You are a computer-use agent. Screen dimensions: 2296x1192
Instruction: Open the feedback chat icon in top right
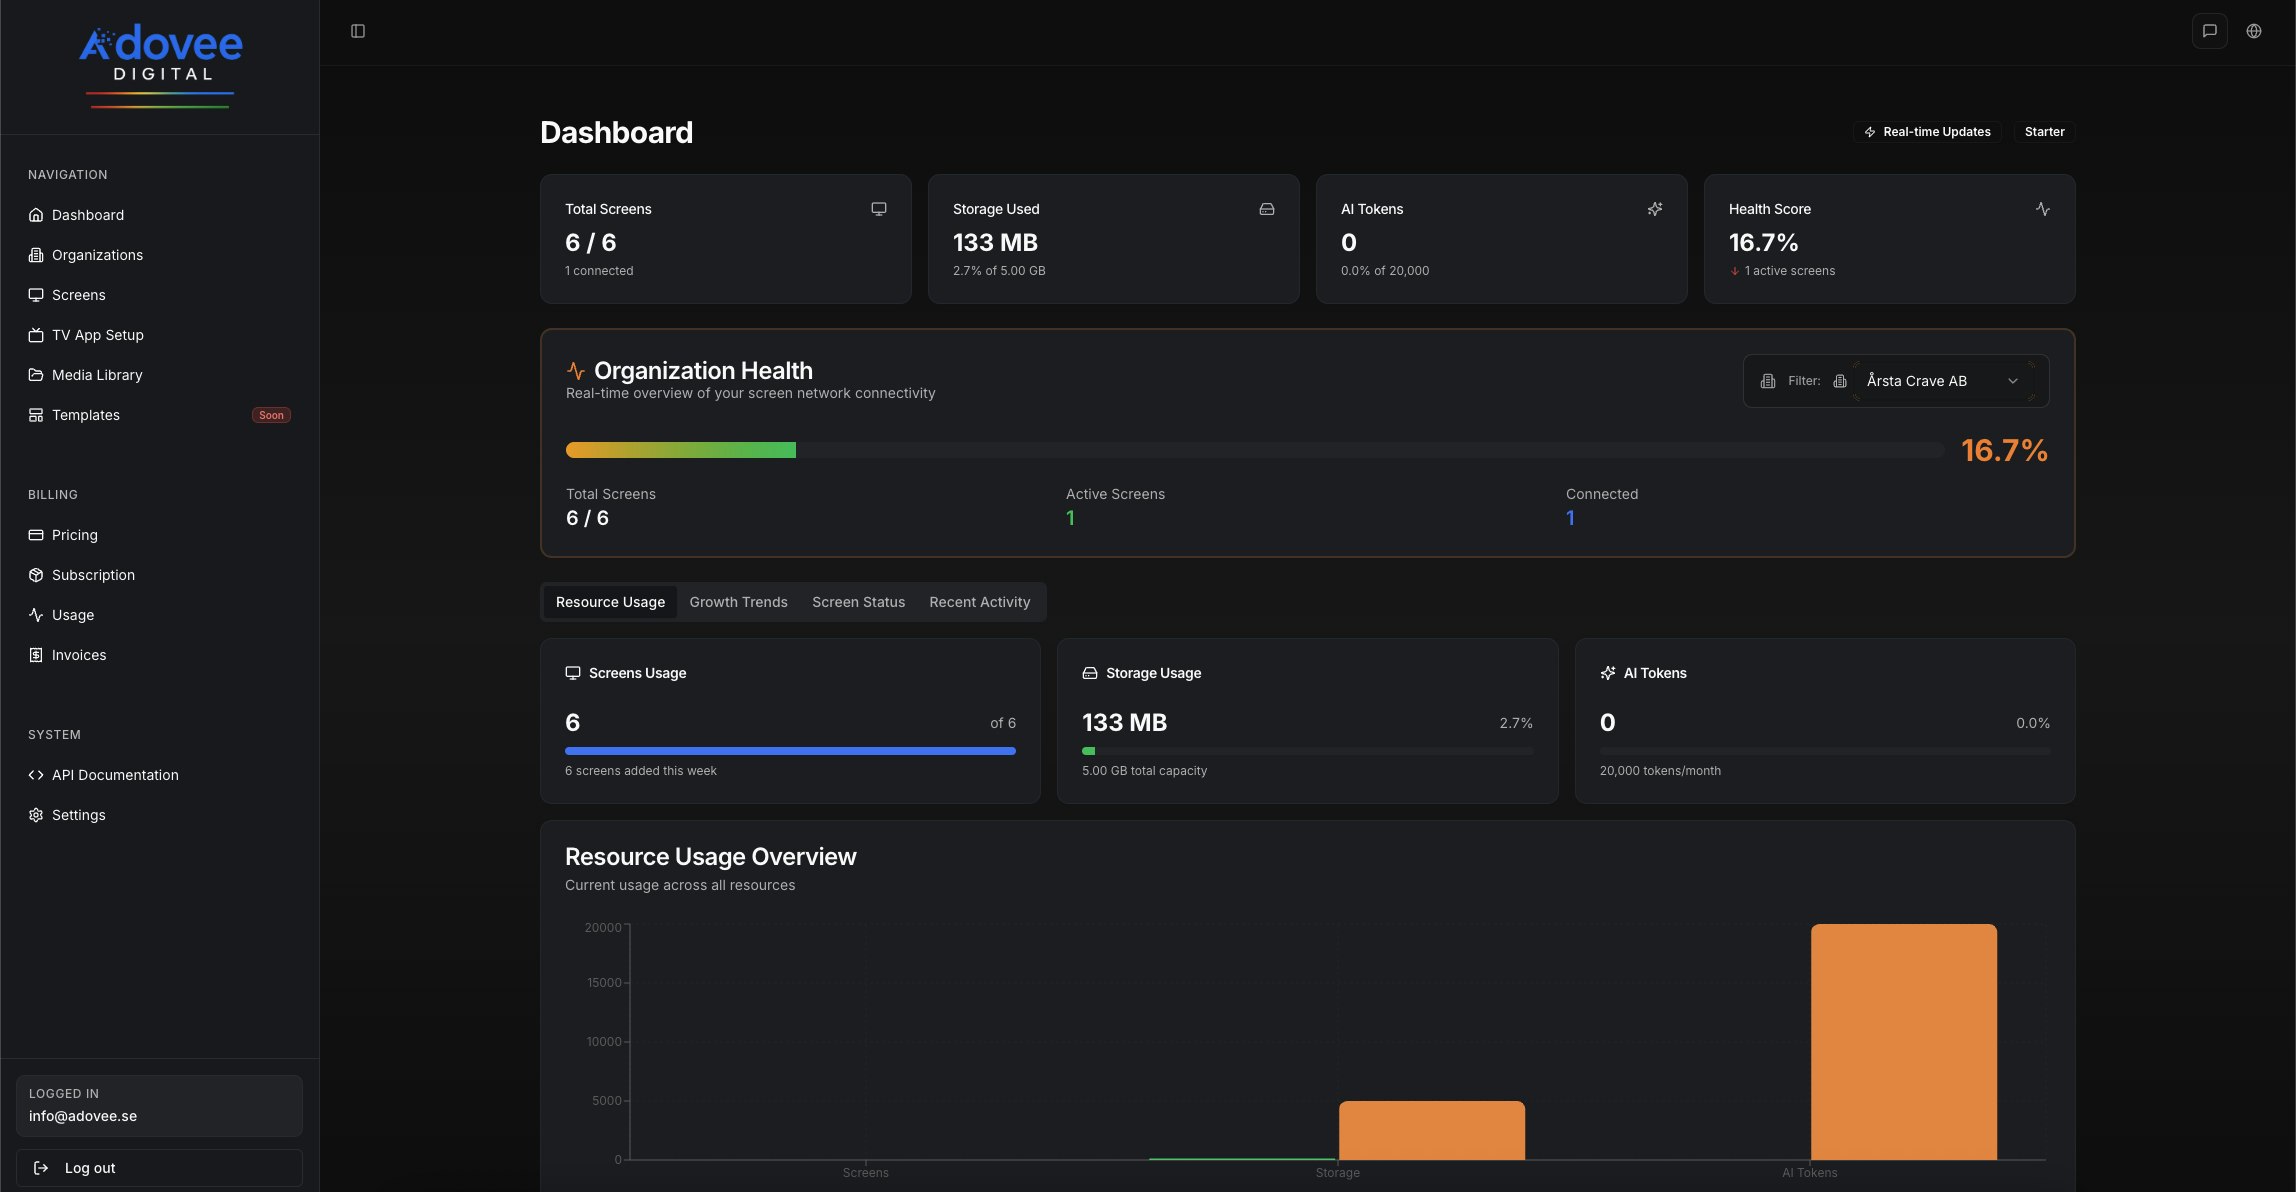pyautogui.click(x=2209, y=30)
